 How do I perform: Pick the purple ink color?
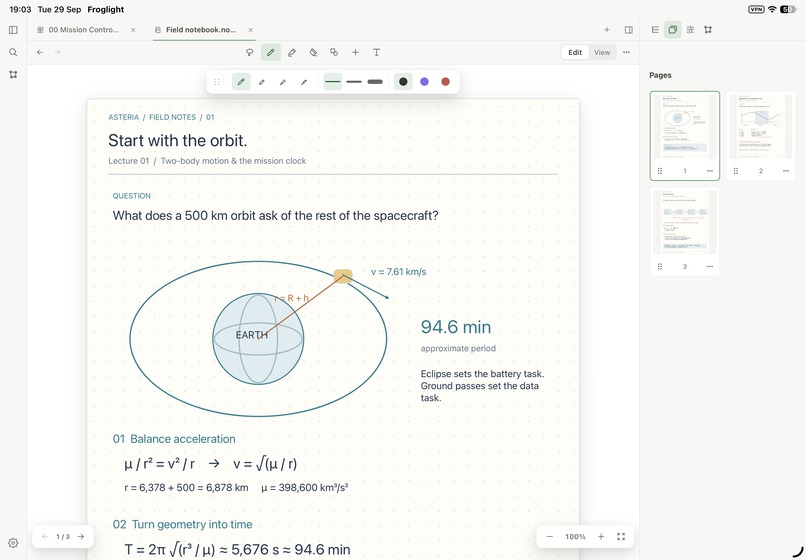pos(424,82)
